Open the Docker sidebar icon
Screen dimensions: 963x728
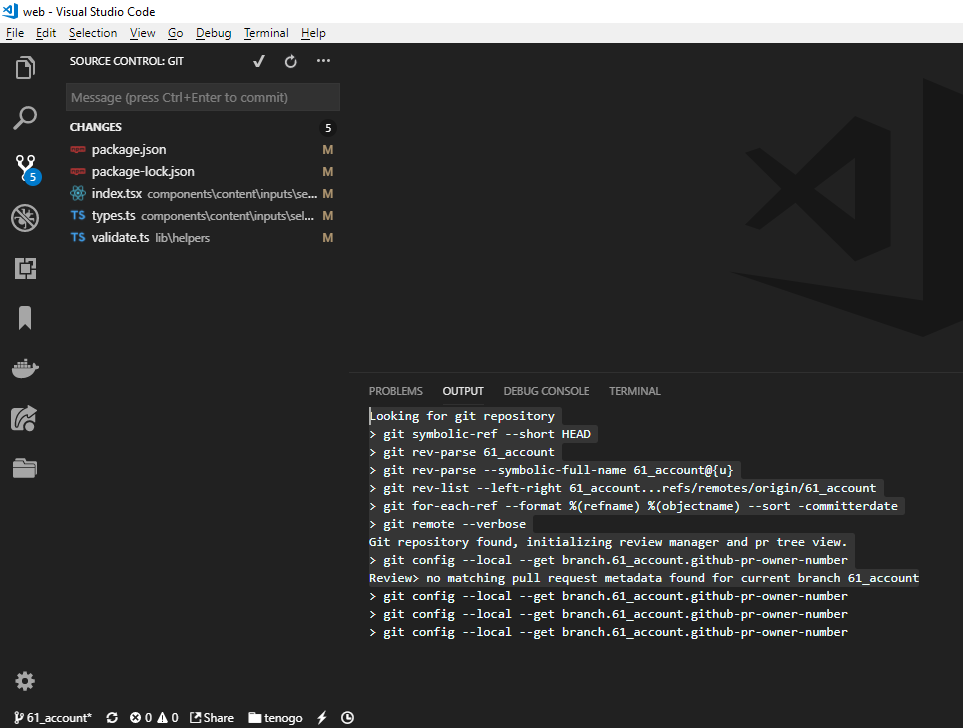coord(24,367)
